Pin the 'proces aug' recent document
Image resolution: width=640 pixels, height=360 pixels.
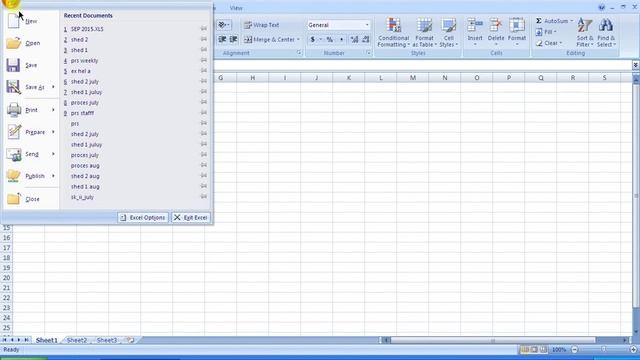coord(204,165)
